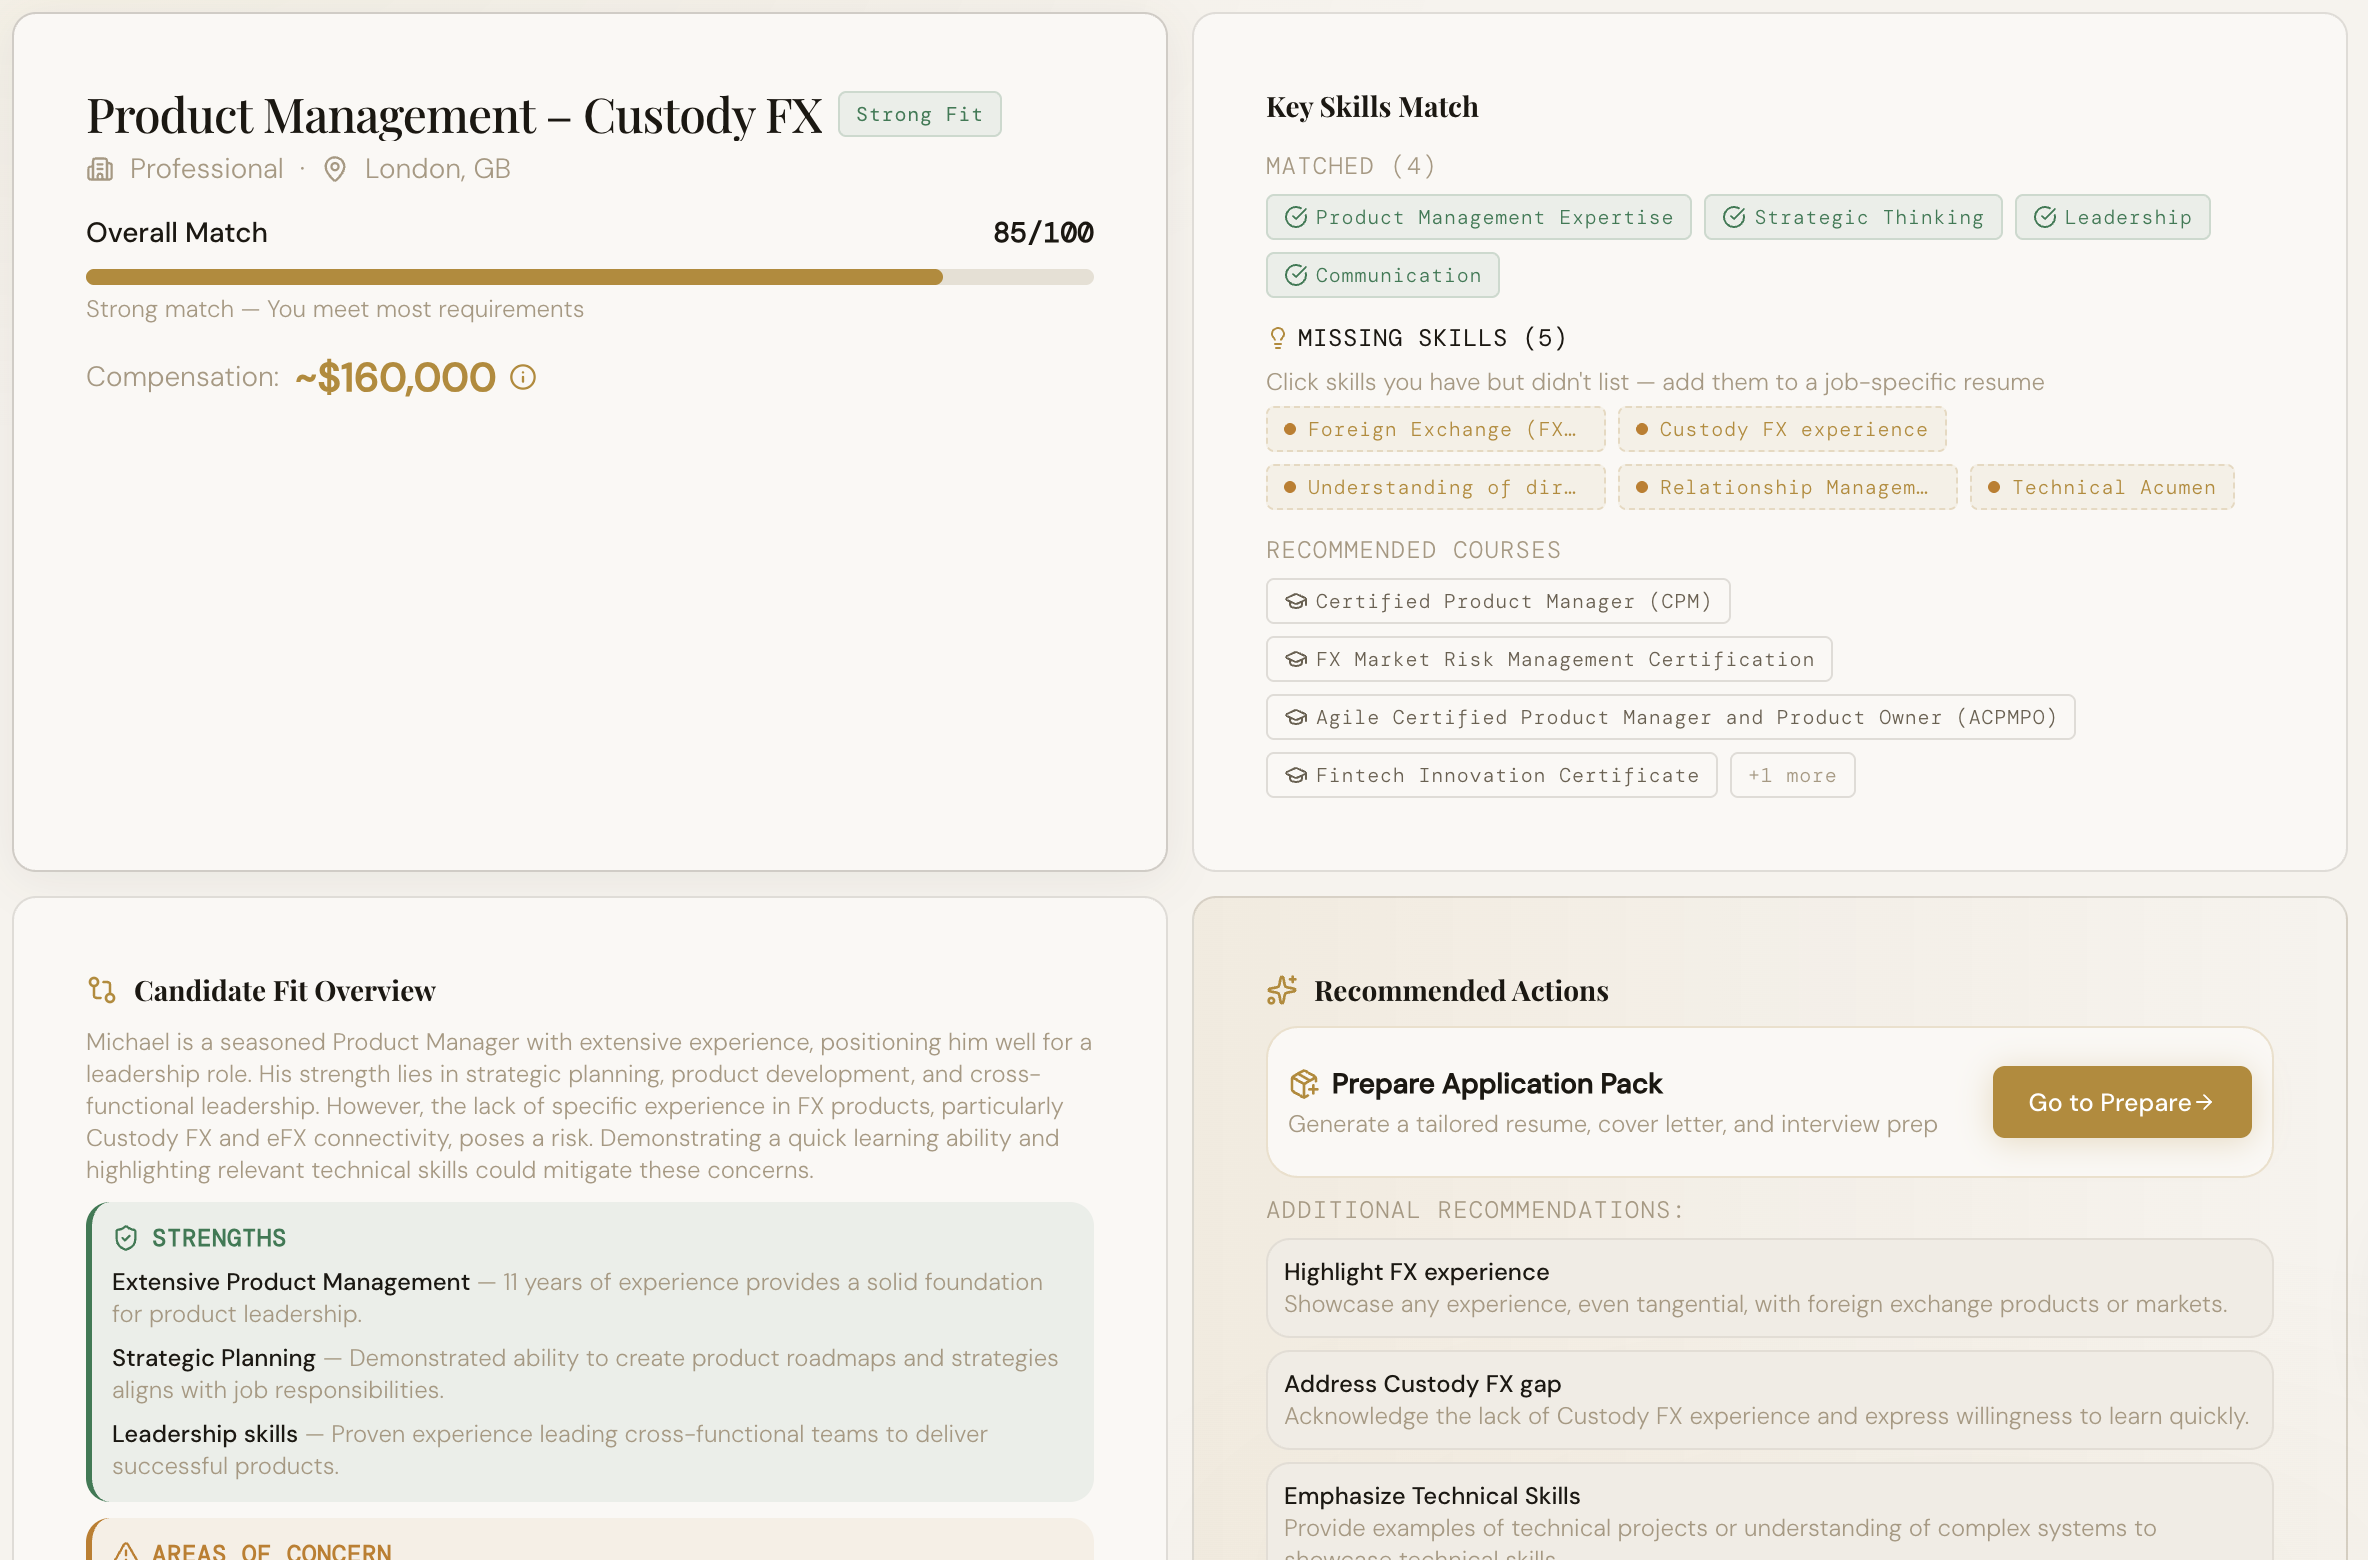
Task: Add the Technical Acumen missing skill
Action: [2102, 487]
